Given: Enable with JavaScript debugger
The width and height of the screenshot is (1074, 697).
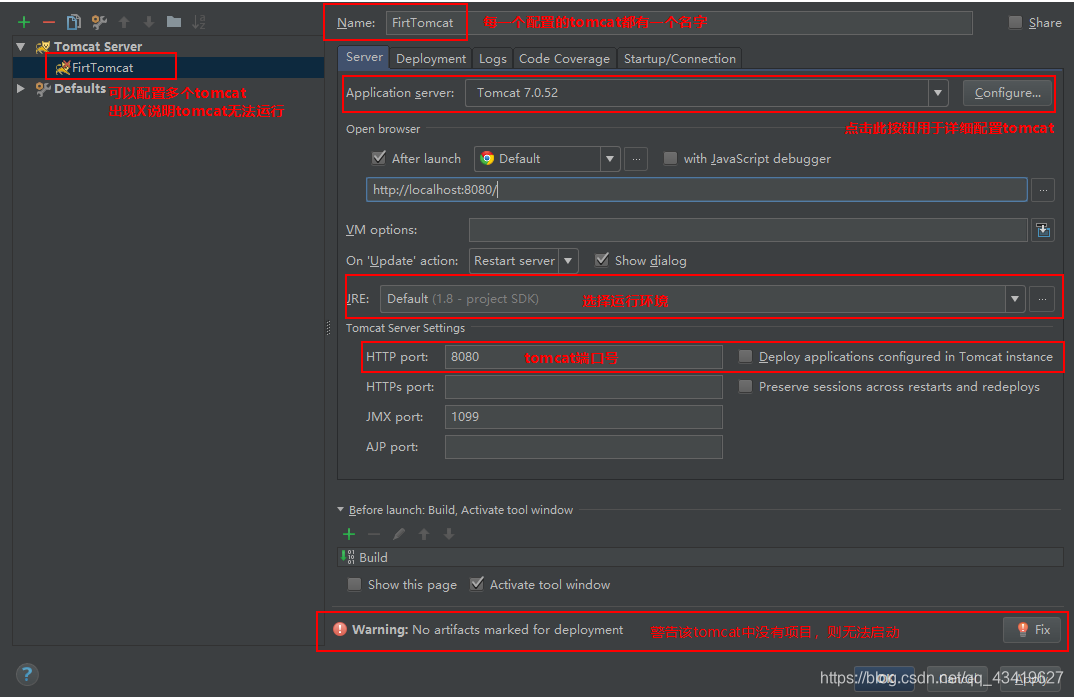Looking at the screenshot, I should point(671,159).
